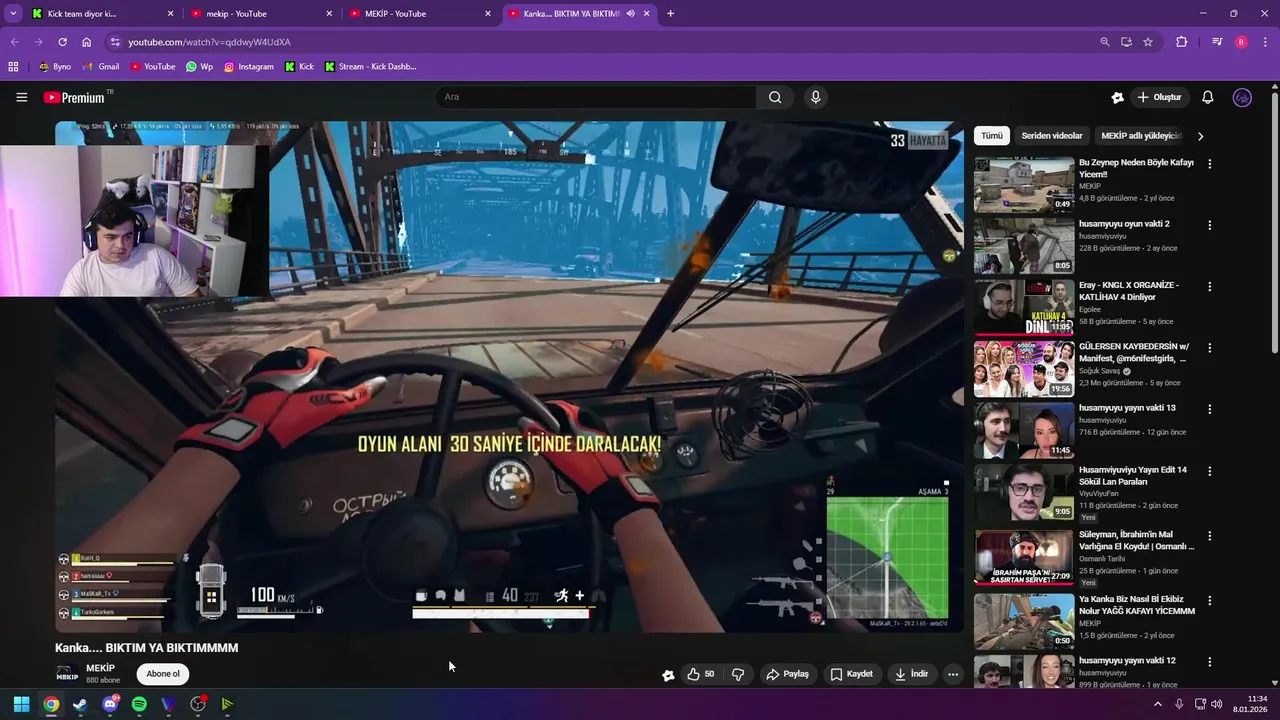Click the page vertical scrollbar
Image resolution: width=1280 pixels, height=720 pixels.
click(x=1274, y=220)
